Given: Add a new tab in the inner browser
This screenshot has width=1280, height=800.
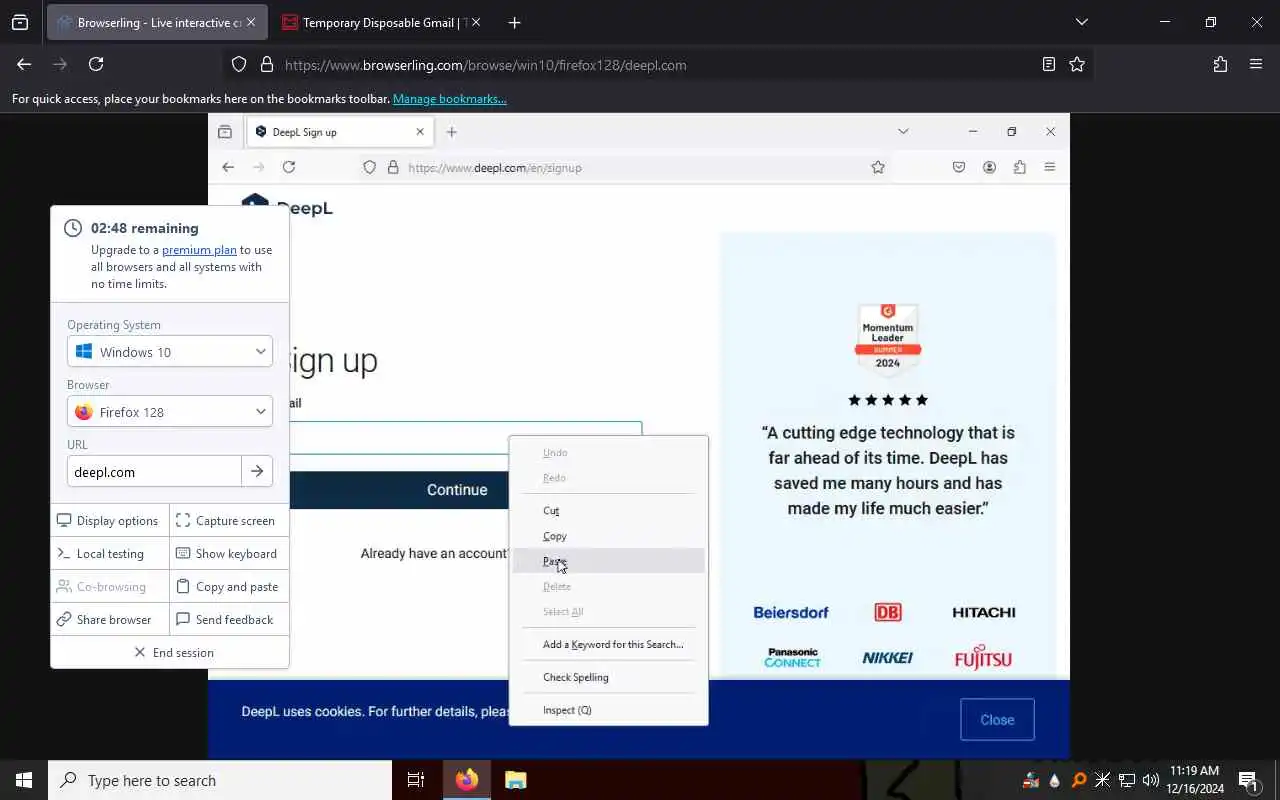Looking at the screenshot, I should [451, 132].
